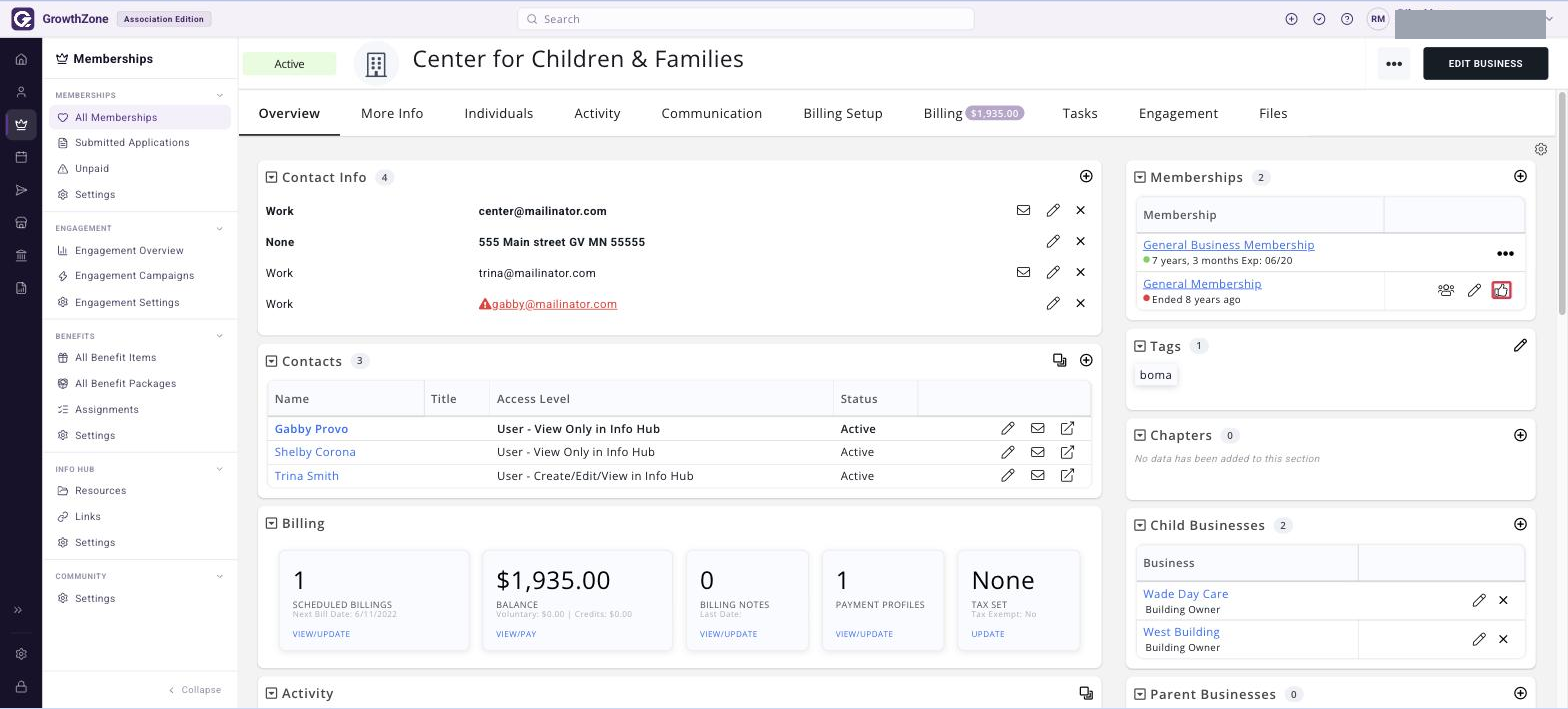Open the people icon for General Membership
This screenshot has height=709, width=1568.
click(x=1446, y=290)
